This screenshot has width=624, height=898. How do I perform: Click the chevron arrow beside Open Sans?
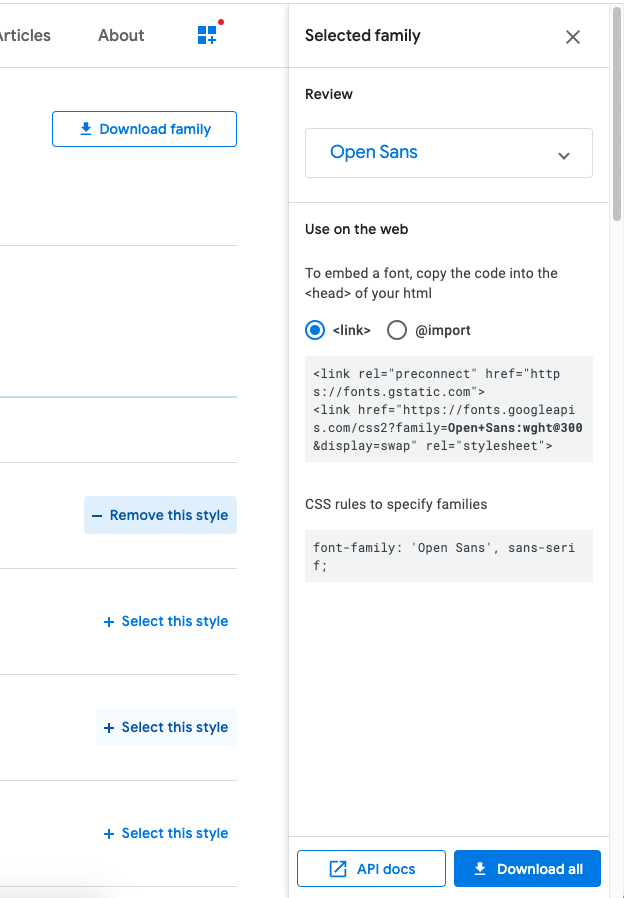point(564,155)
